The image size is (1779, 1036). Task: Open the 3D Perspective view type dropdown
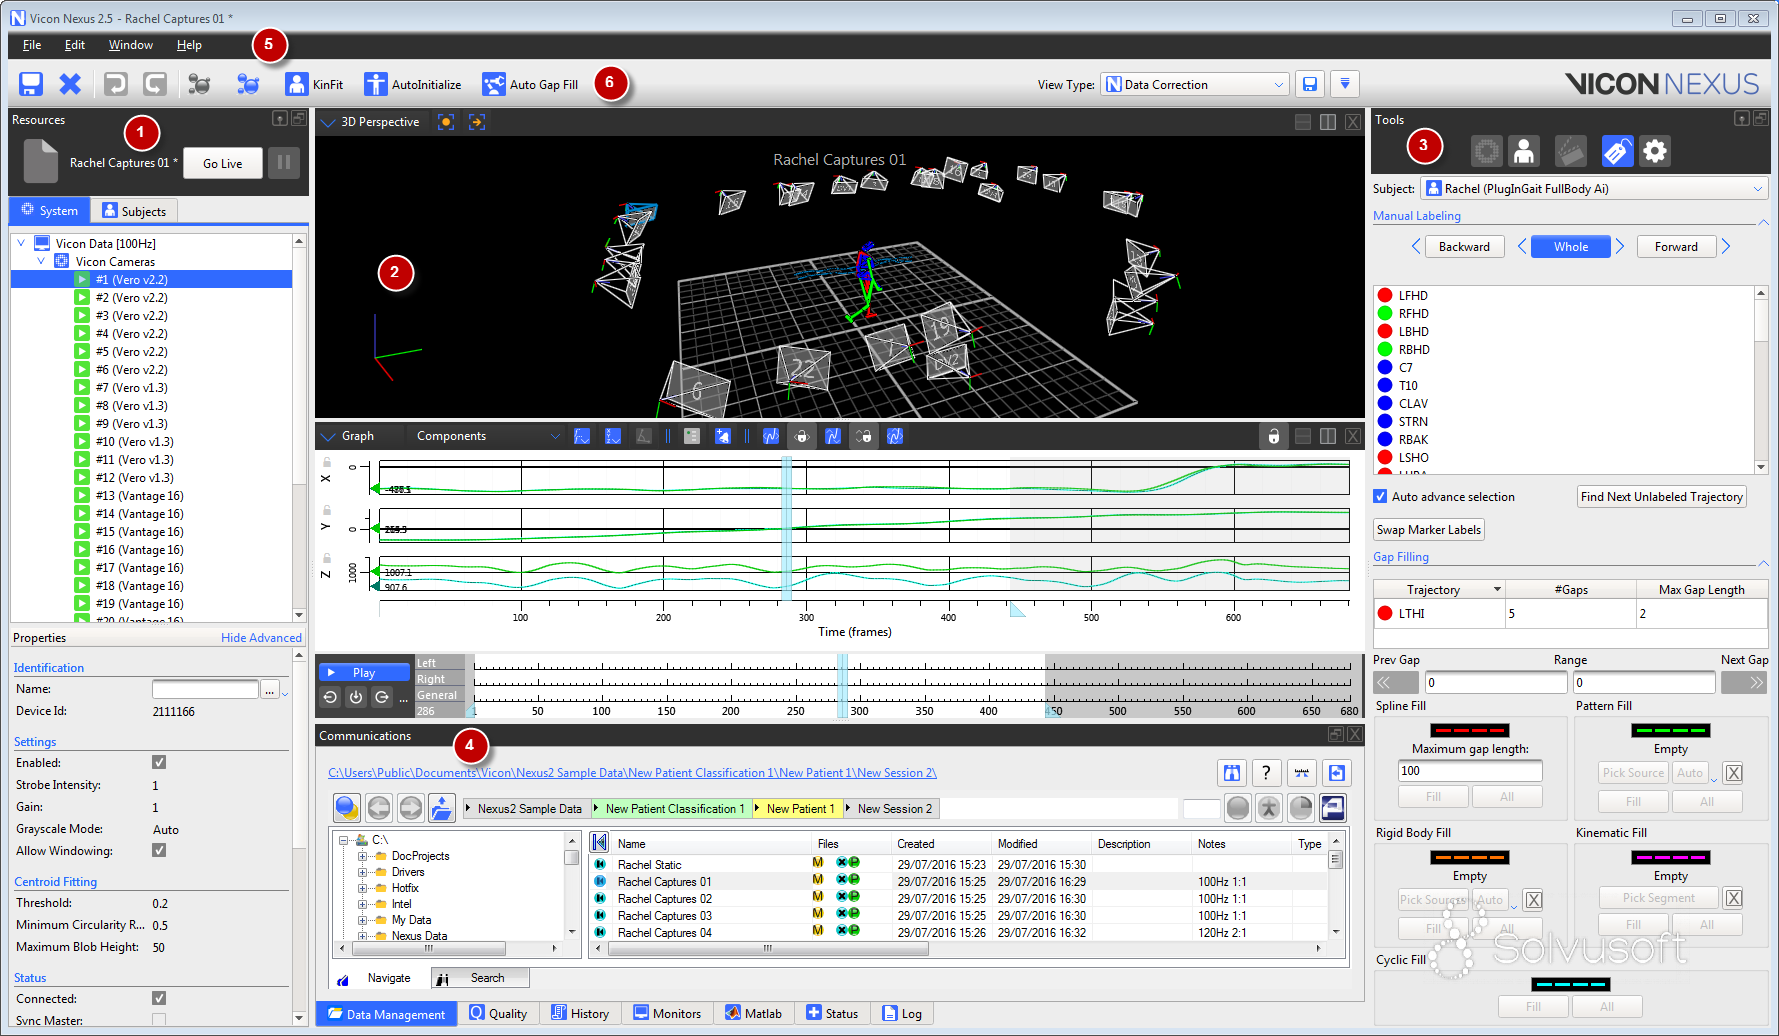click(x=327, y=122)
